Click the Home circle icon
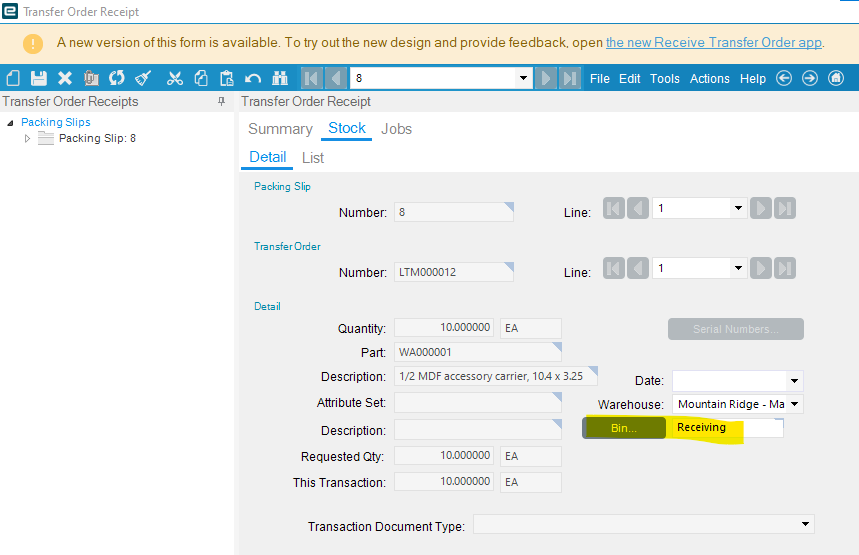 coord(835,78)
